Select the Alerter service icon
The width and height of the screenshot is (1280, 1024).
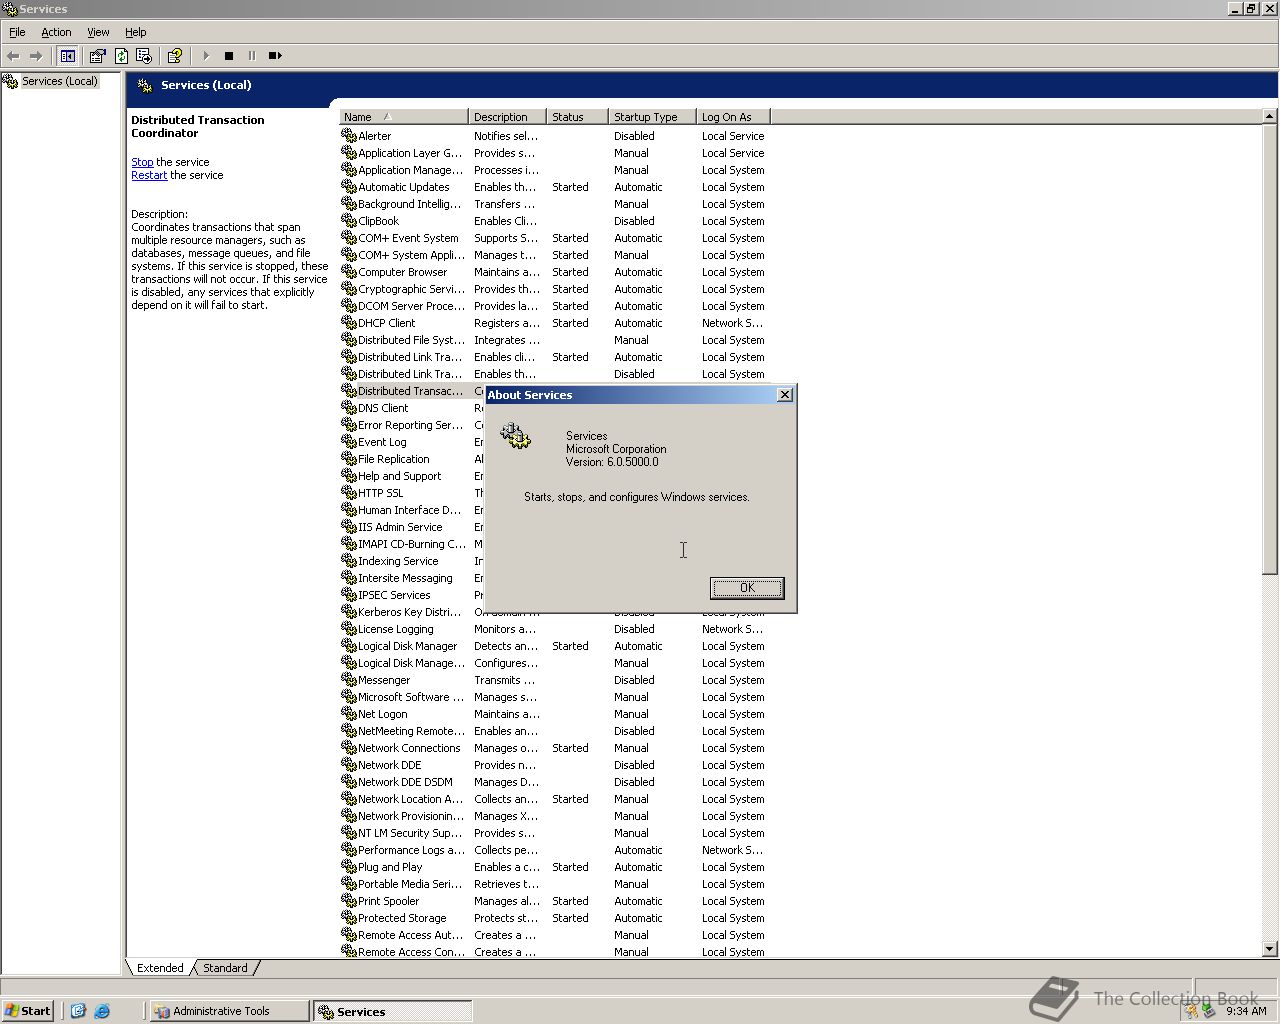tap(349, 135)
